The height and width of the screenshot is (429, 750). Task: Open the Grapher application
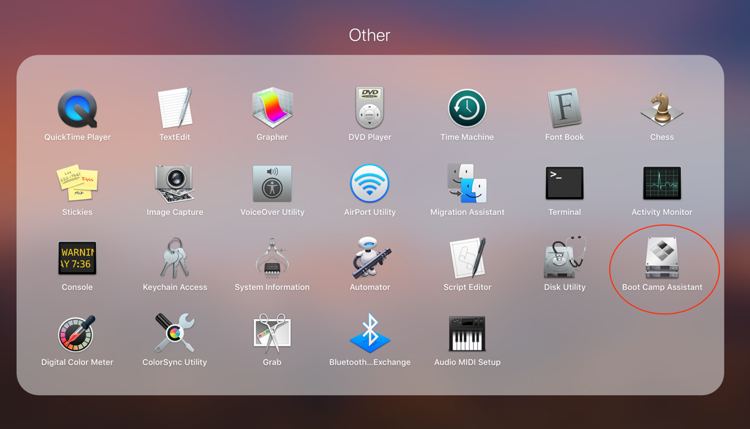point(272,108)
